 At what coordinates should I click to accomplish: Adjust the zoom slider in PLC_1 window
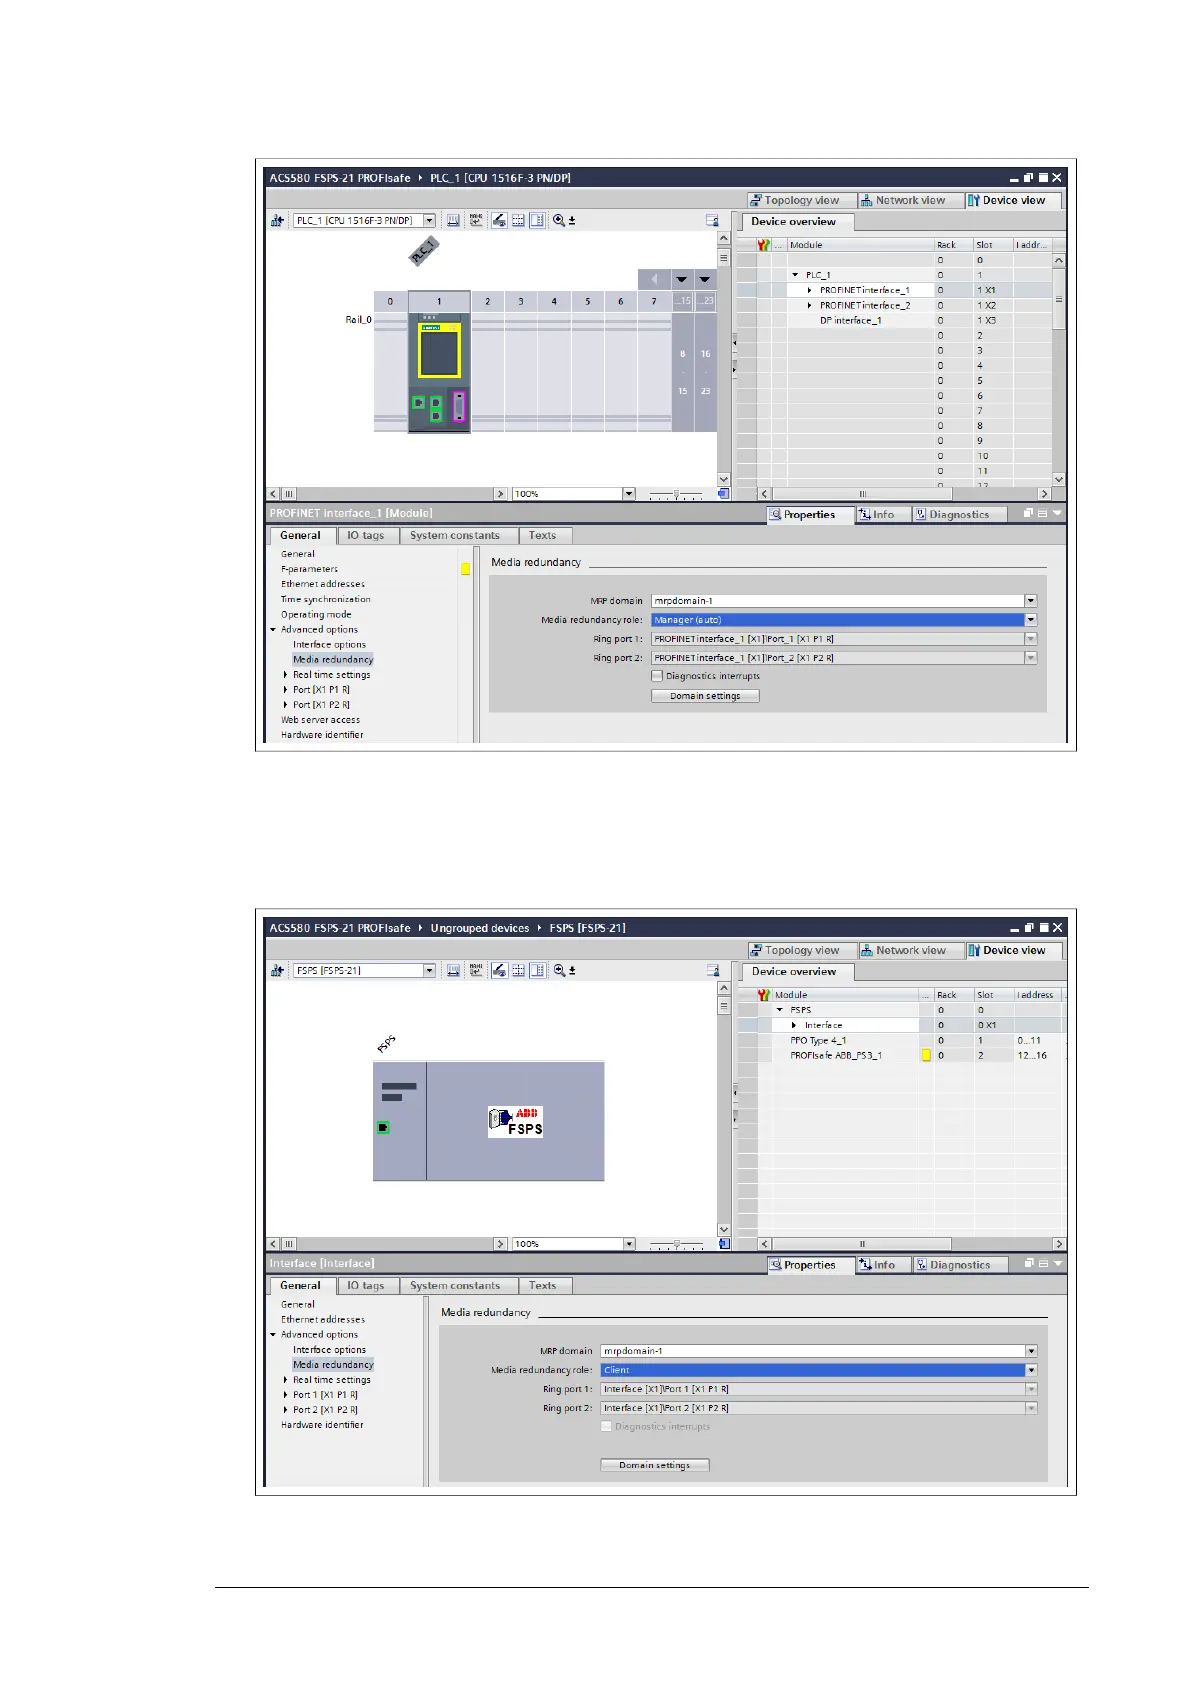677,494
